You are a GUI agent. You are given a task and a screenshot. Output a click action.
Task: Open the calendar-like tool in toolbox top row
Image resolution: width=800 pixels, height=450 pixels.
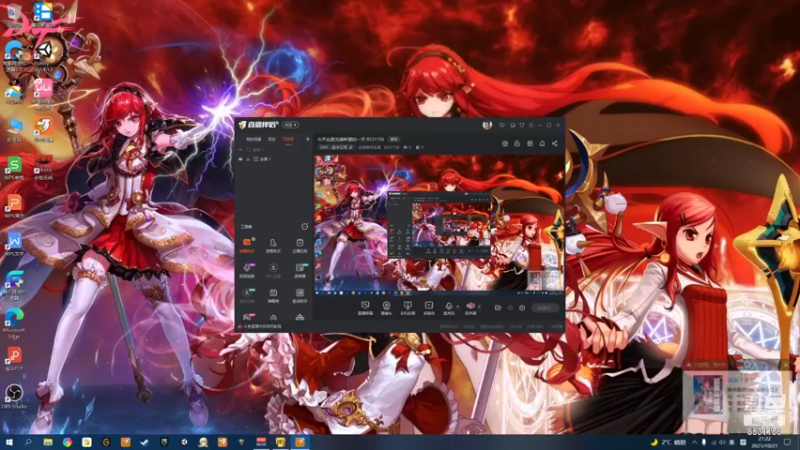click(299, 244)
